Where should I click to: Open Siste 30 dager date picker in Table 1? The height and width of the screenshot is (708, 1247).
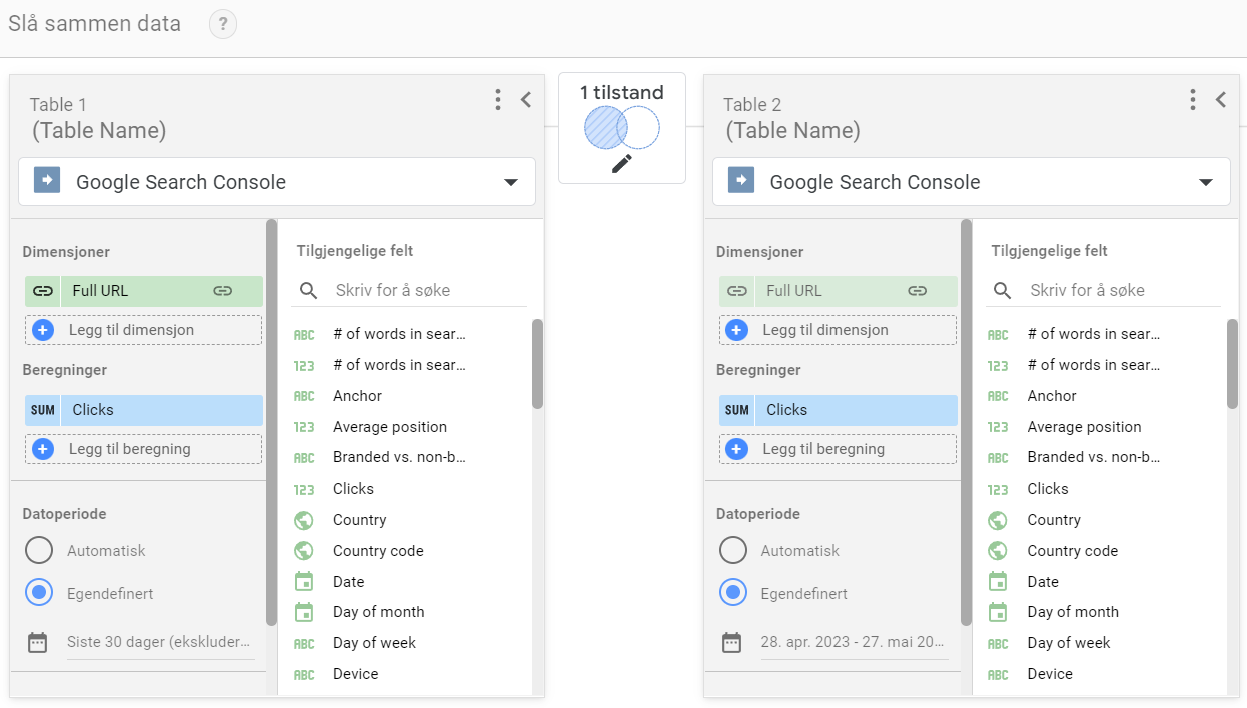tap(159, 642)
